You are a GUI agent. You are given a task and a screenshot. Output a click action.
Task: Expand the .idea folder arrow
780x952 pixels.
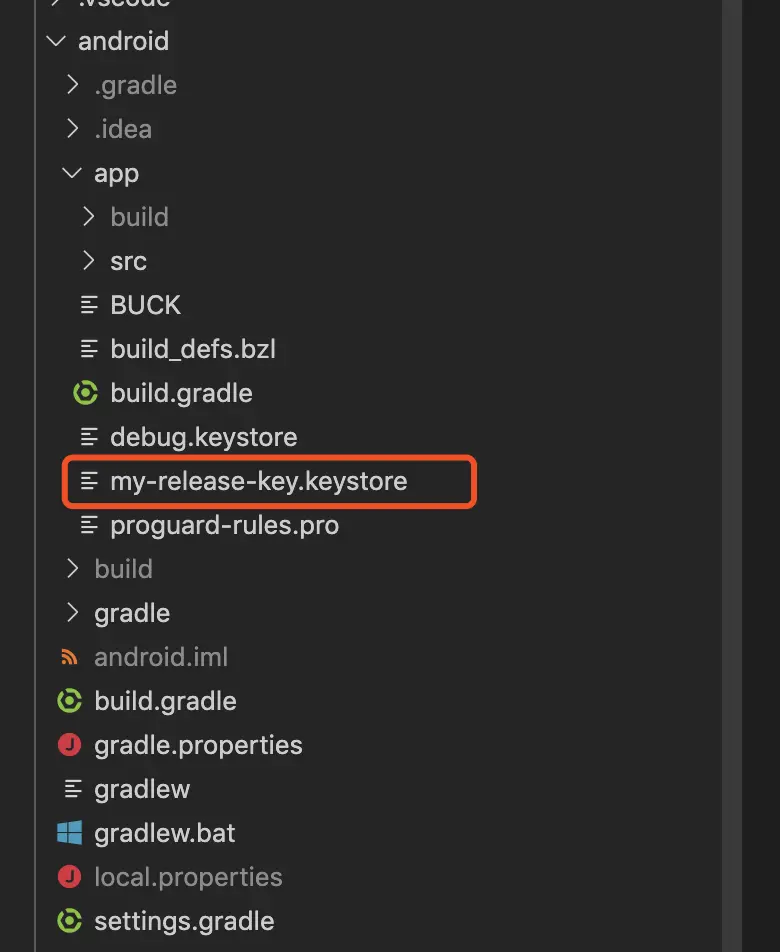[x=72, y=129]
